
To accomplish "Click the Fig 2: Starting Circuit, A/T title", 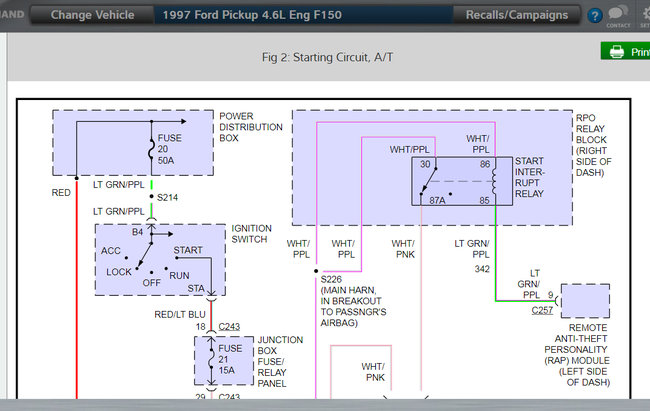I will pos(327,57).
